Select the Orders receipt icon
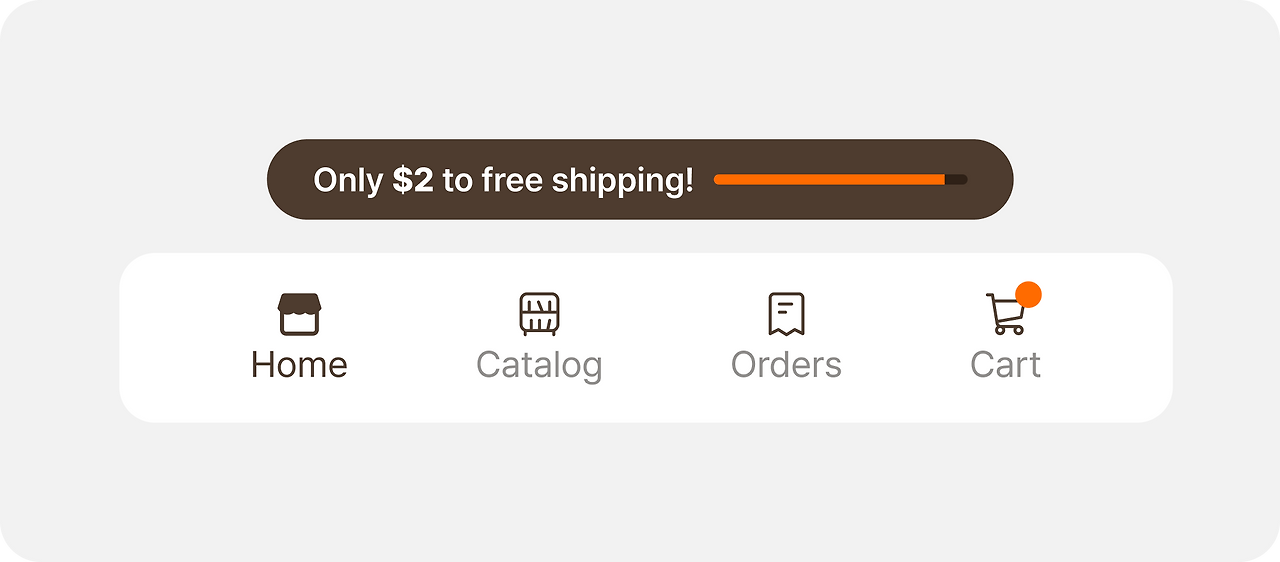Screen dimensions: 1280x562 pos(786,314)
